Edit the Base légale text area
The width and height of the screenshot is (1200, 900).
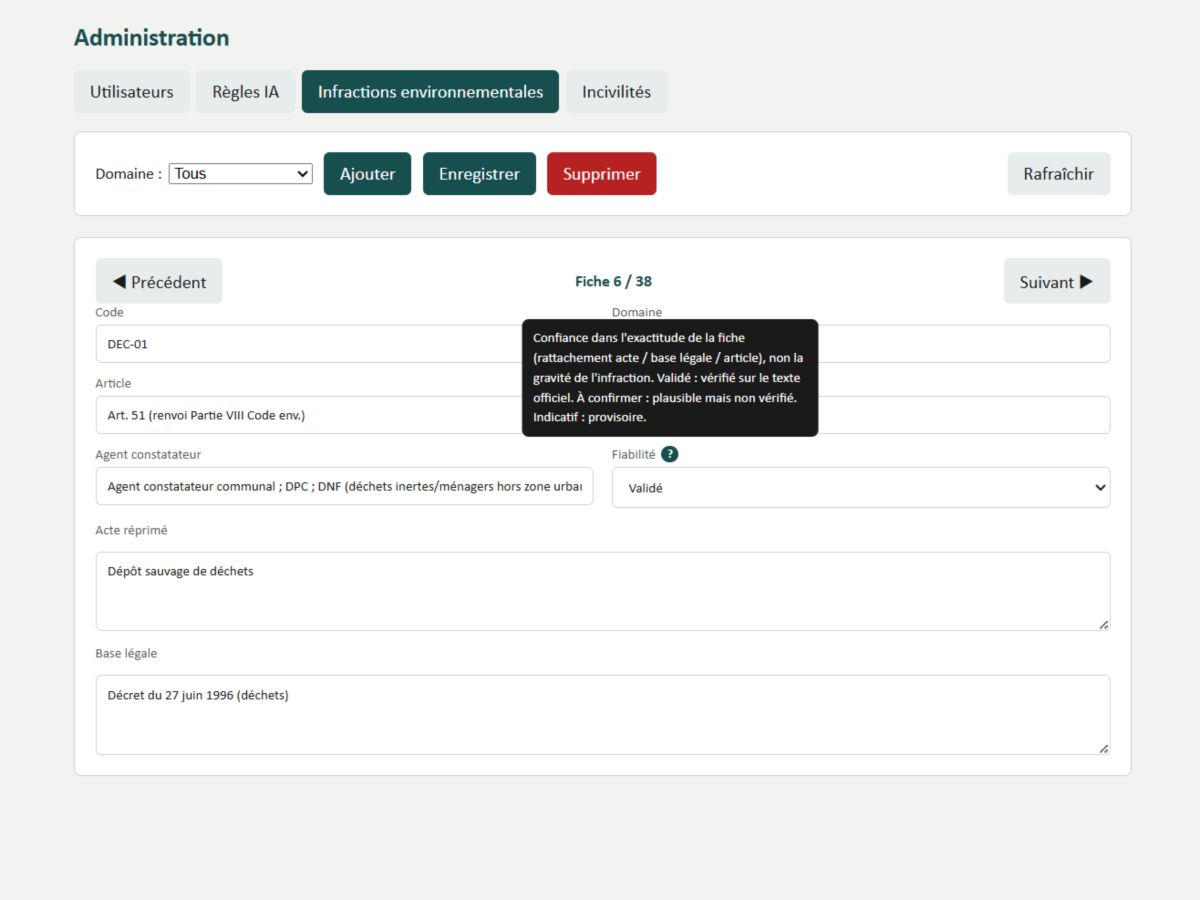coord(603,715)
